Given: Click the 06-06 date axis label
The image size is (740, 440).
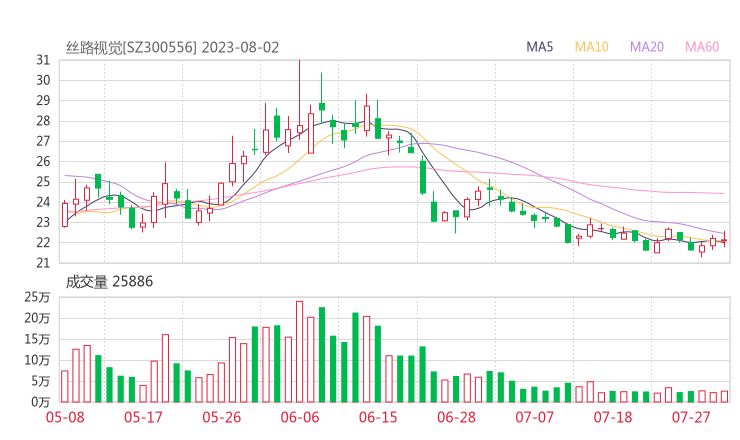Looking at the screenshot, I should click(300, 417).
